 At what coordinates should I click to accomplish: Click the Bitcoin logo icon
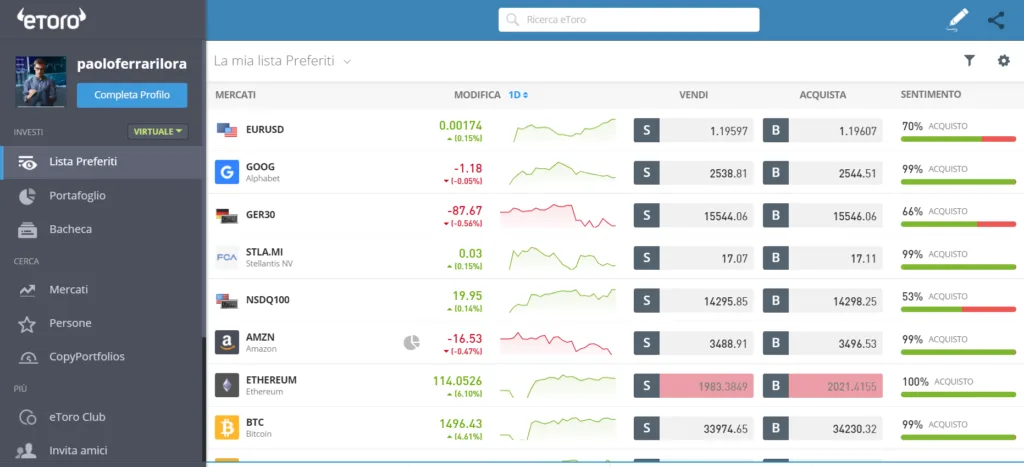[x=227, y=428]
